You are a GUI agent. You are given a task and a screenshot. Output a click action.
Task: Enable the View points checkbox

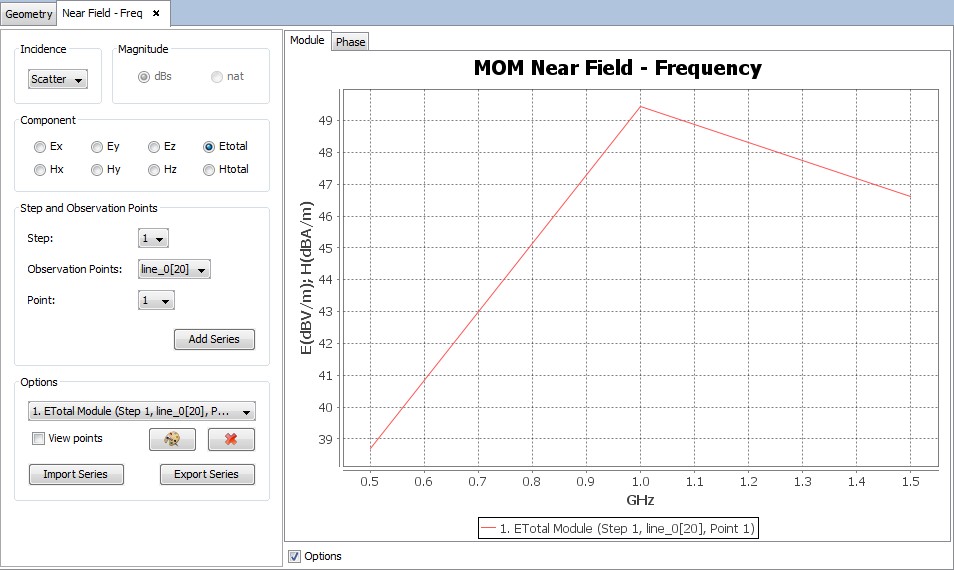pyautogui.click(x=39, y=439)
